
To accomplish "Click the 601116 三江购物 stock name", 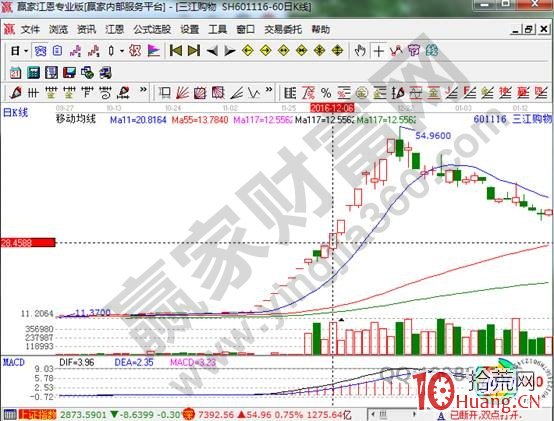I will [512, 119].
